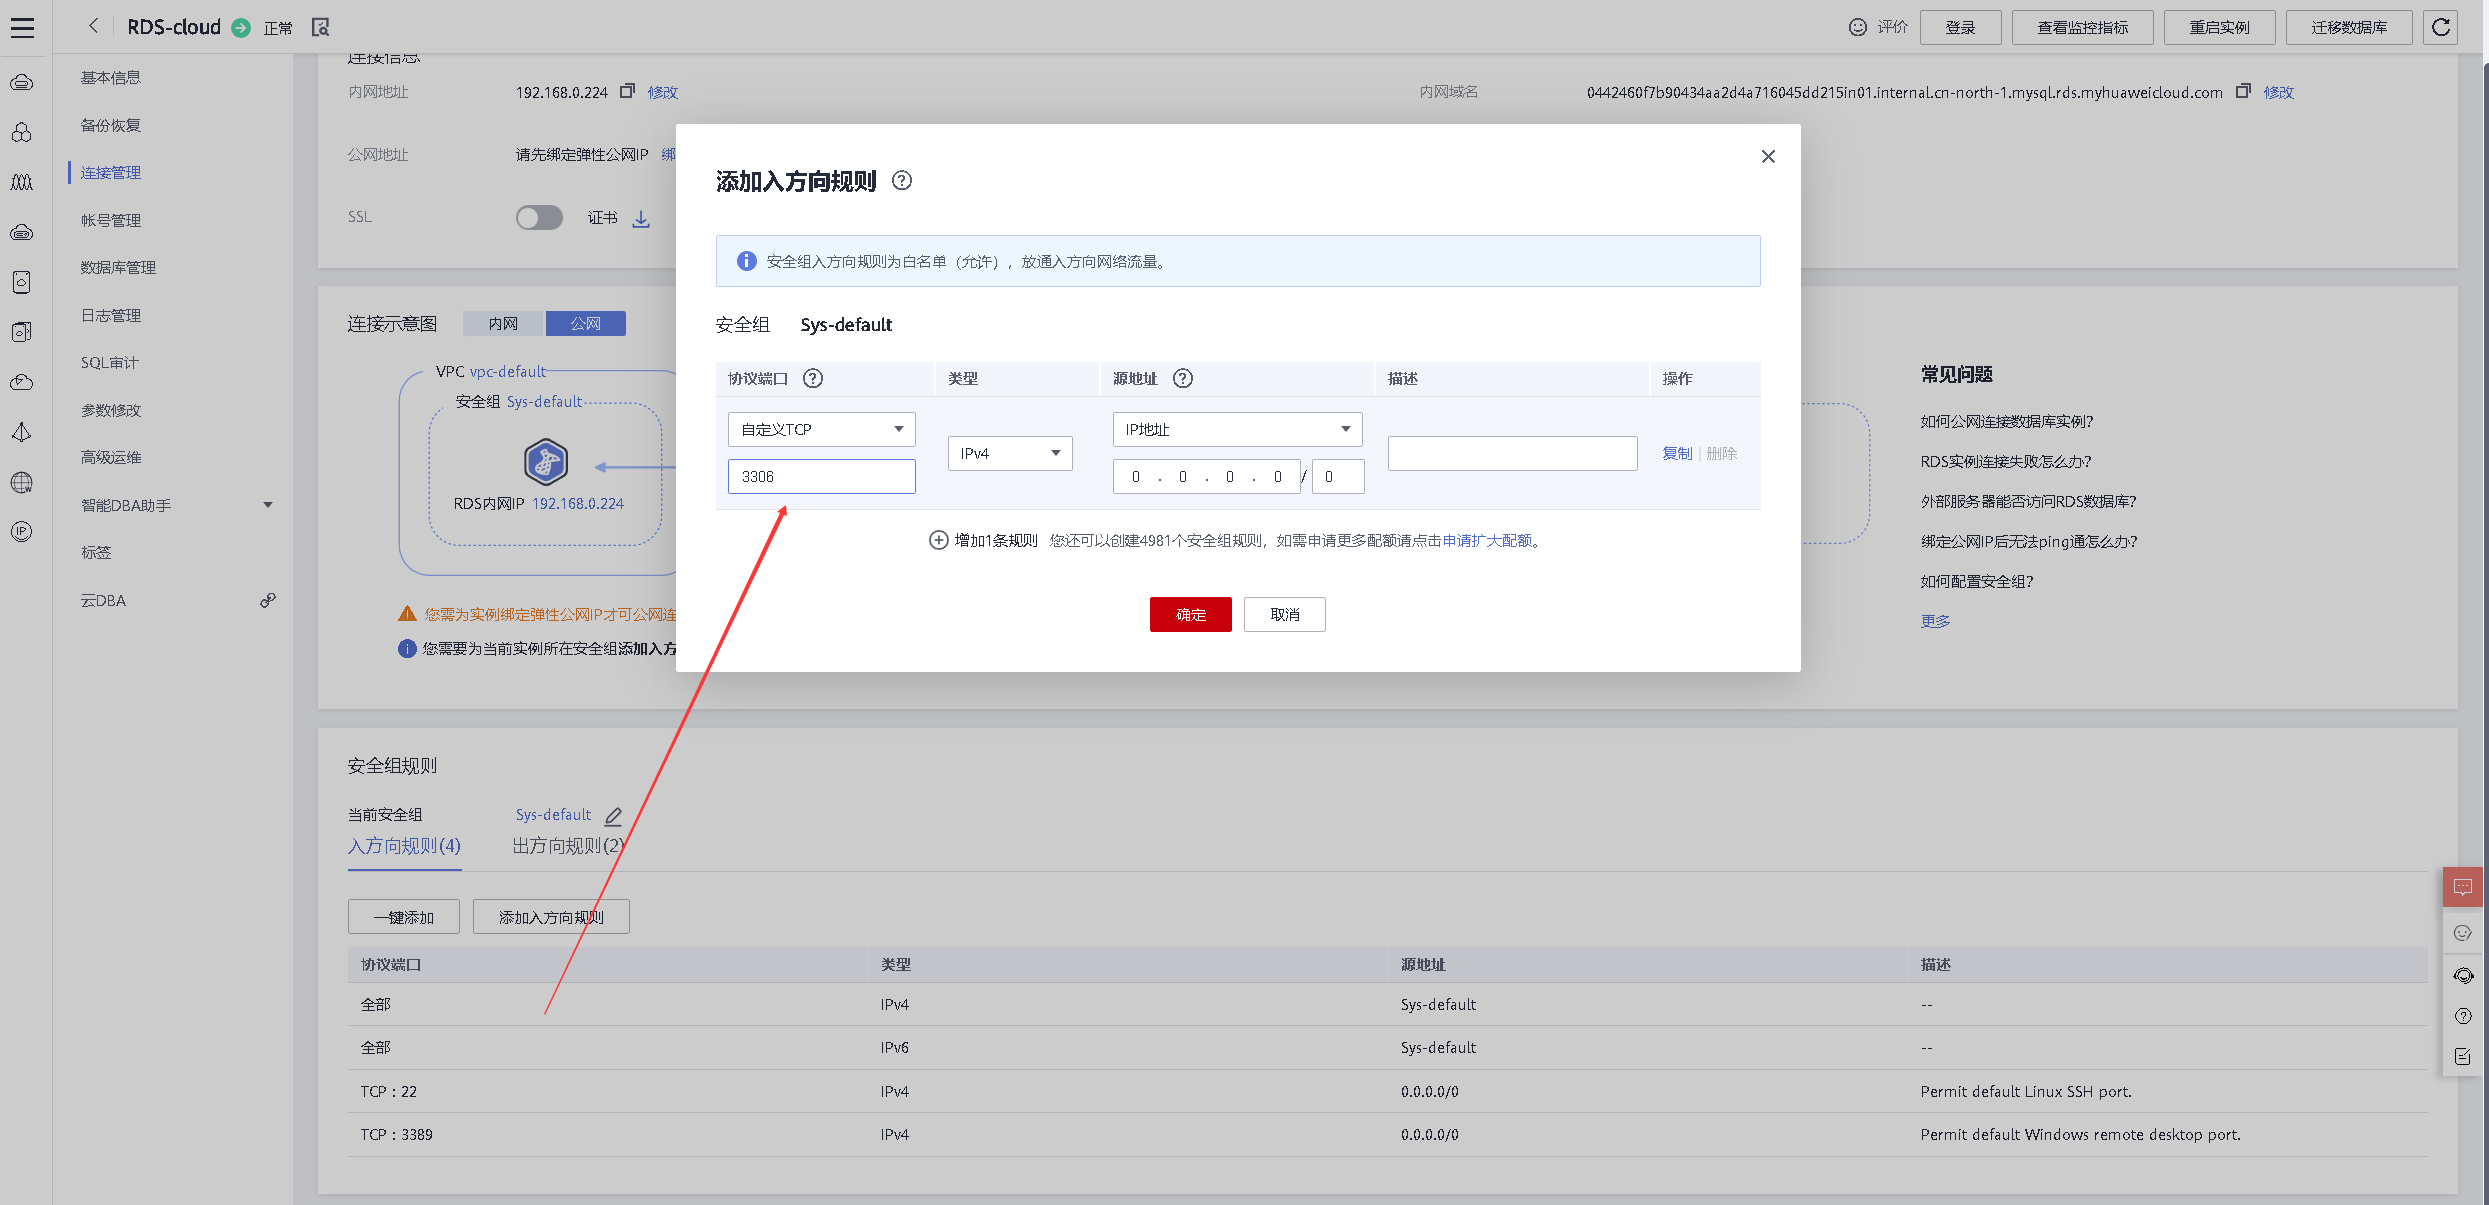This screenshot has height=1205, width=2489.
Task: Click the port input field showing 3306
Action: 821,477
